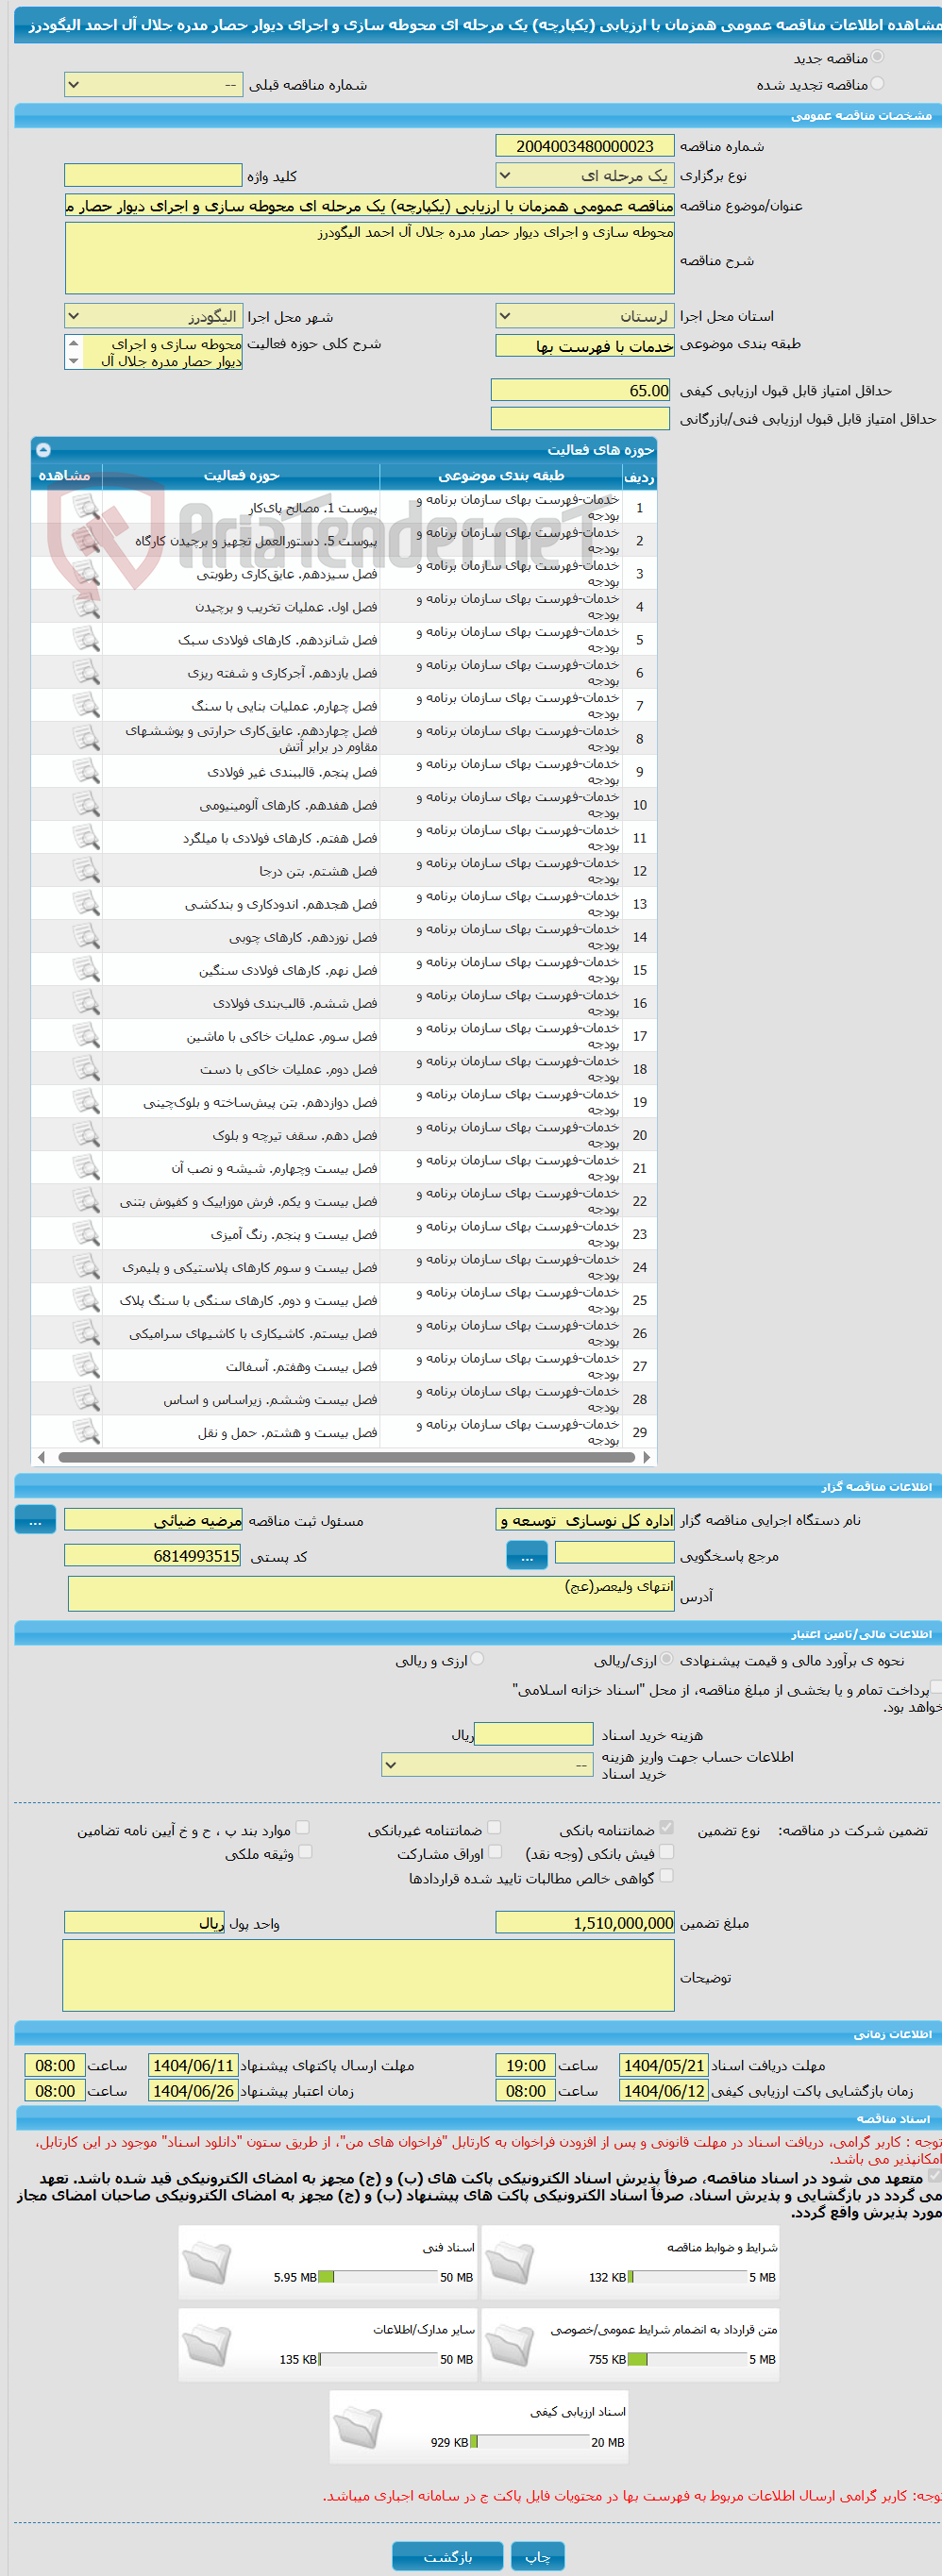
Task: Click the مبلغ تضمین field 1,510,000,000
Action: (x=585, y=1922)
